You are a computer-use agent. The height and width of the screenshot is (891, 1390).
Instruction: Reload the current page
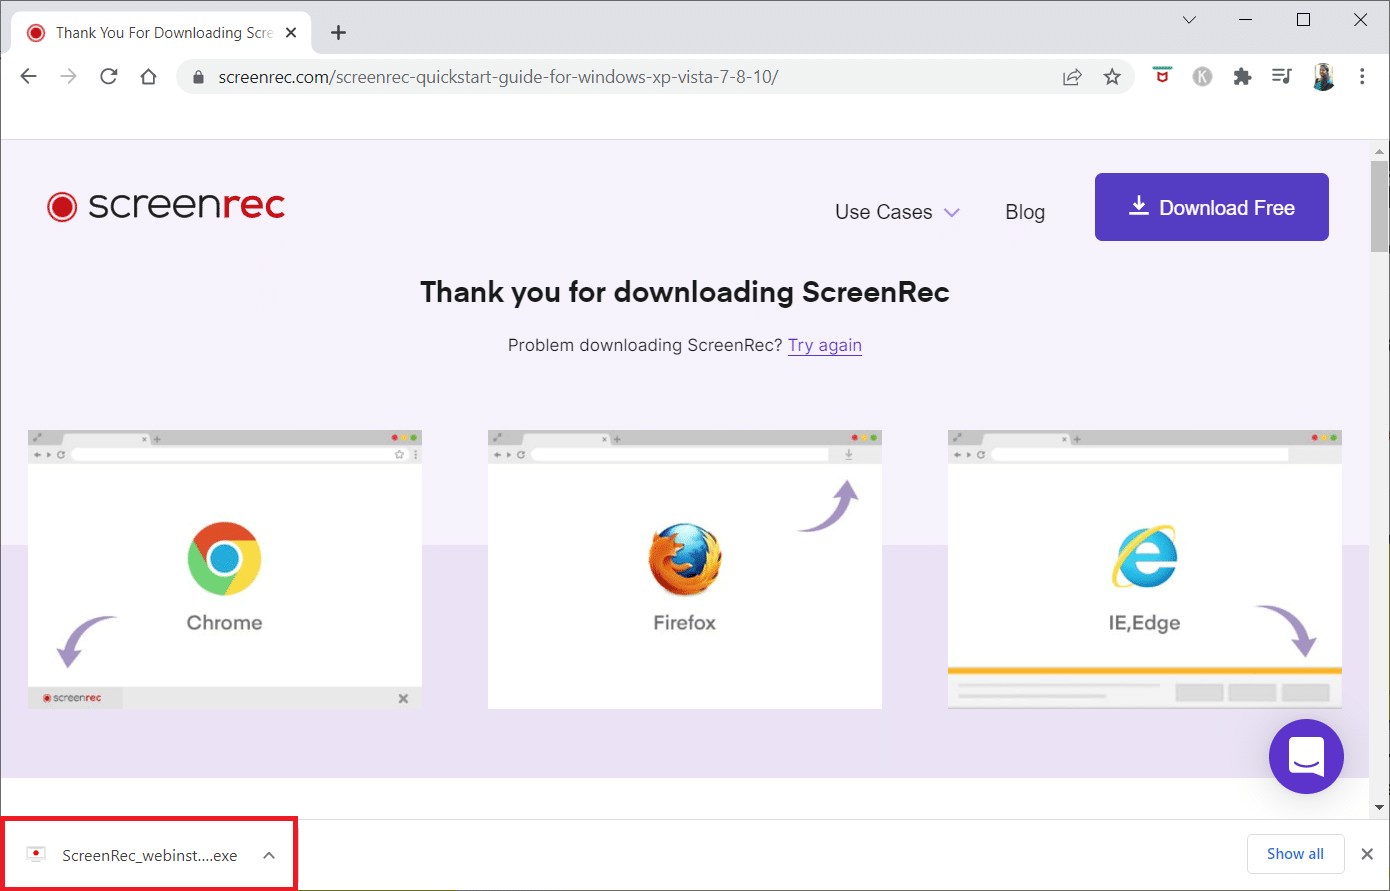109,77
